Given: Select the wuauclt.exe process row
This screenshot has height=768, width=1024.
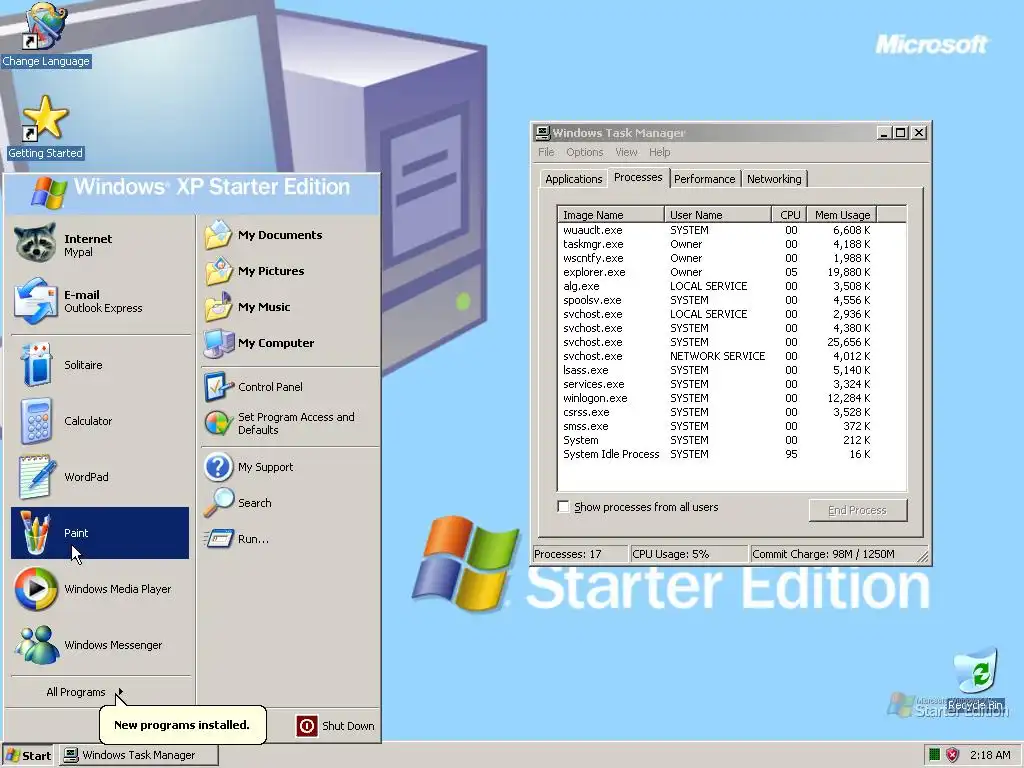Looking at the screenshot, I should tap(716, 230).
